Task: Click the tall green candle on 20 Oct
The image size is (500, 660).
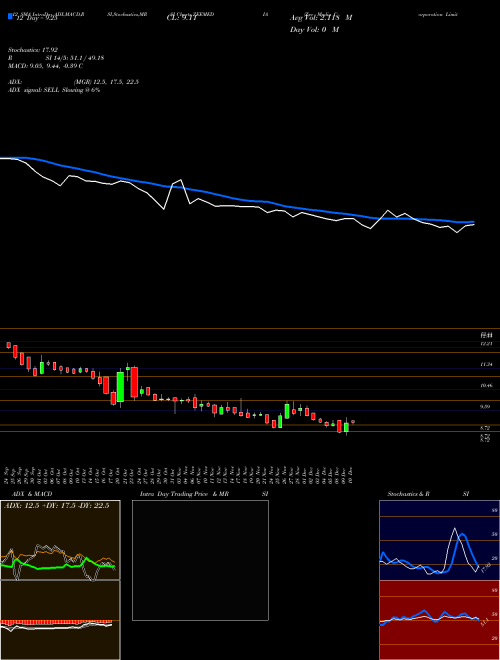Action: (120, 386)
